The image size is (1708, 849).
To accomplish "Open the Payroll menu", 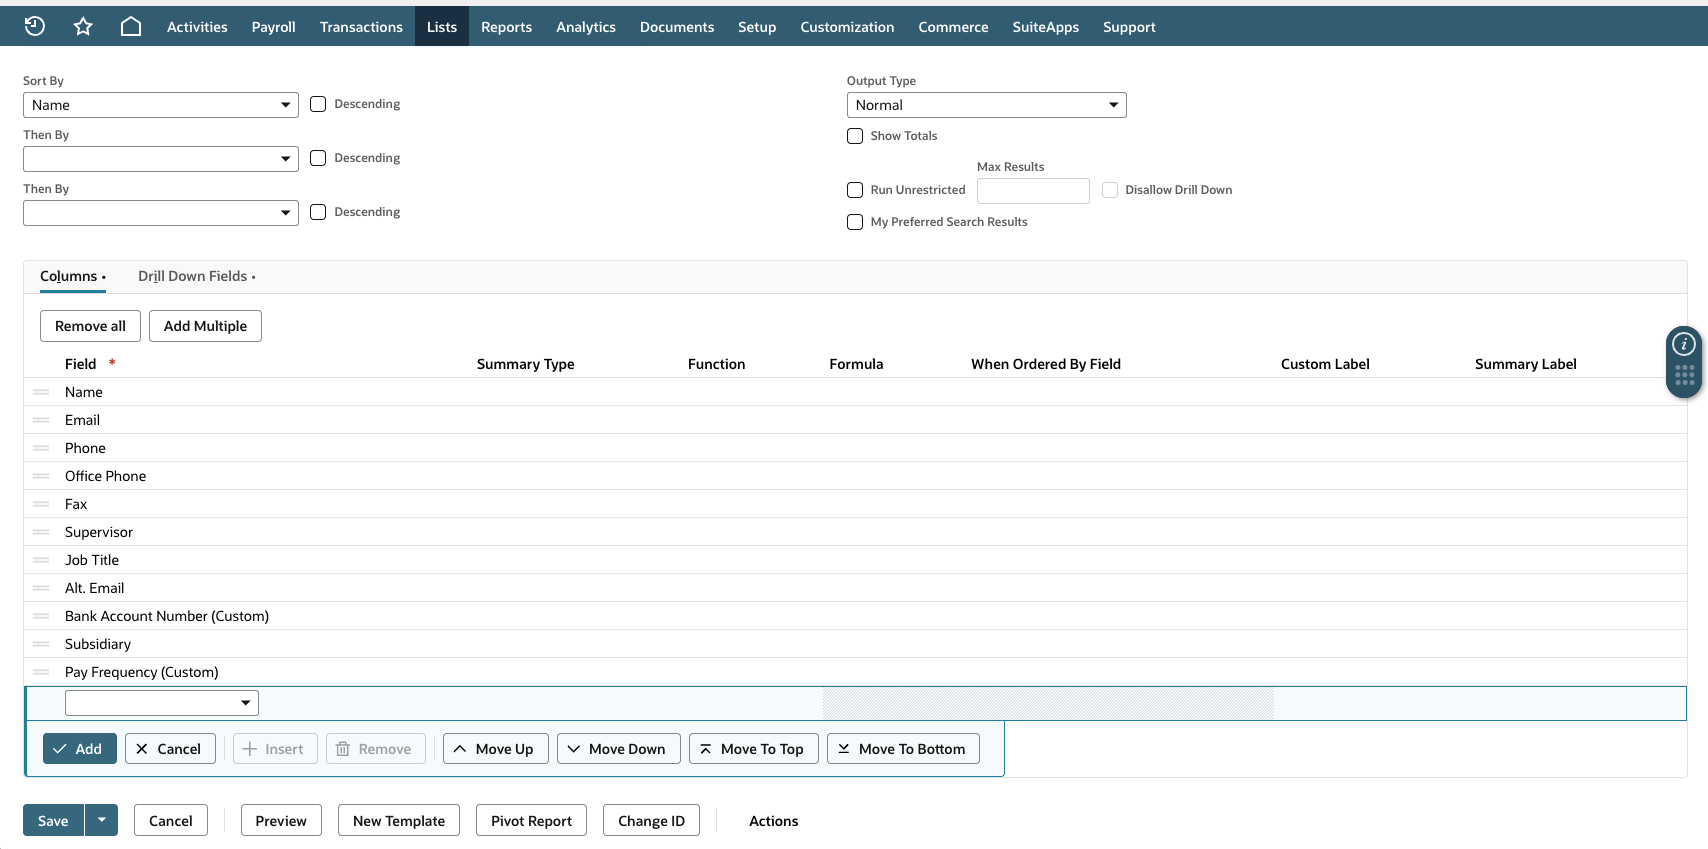I will (274, 27).
